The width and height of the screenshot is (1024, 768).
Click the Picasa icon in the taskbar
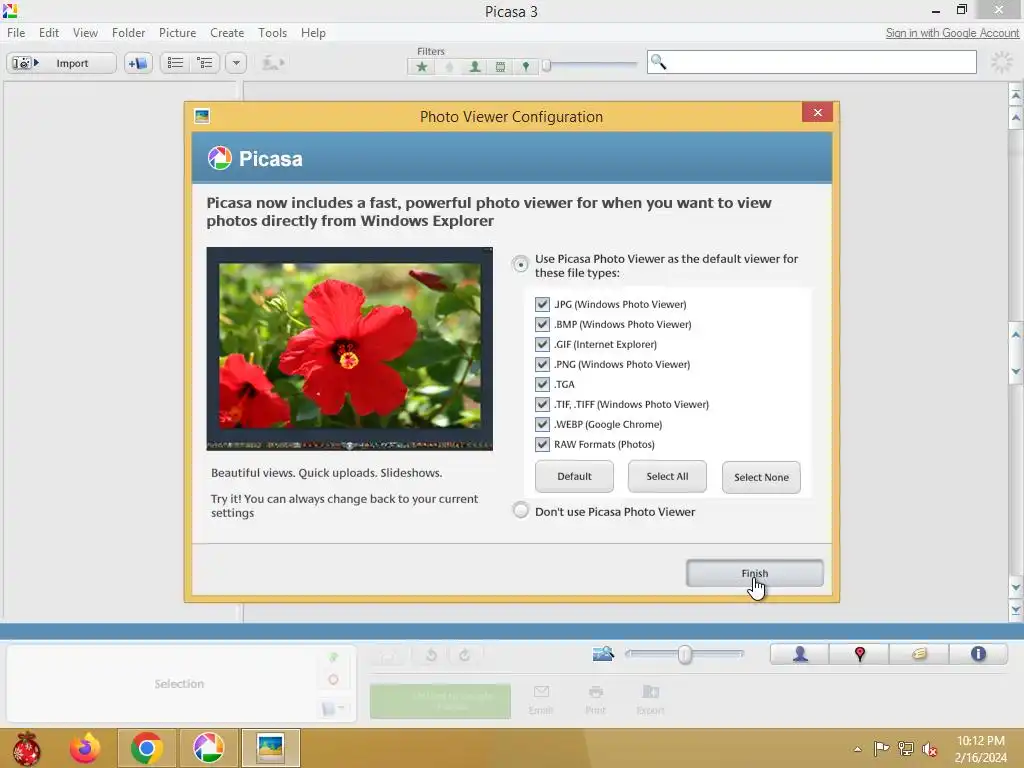[208, 748]
